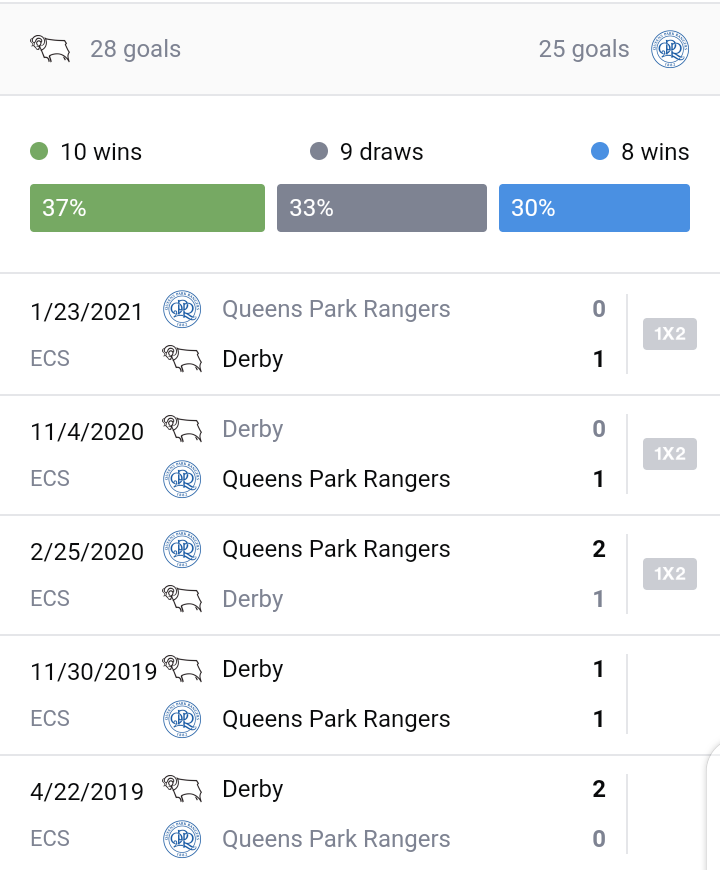The width and height of the screenshot is (720, 870).
Task: Select the green 37% wins bar
Action: (x=148, y=208)
